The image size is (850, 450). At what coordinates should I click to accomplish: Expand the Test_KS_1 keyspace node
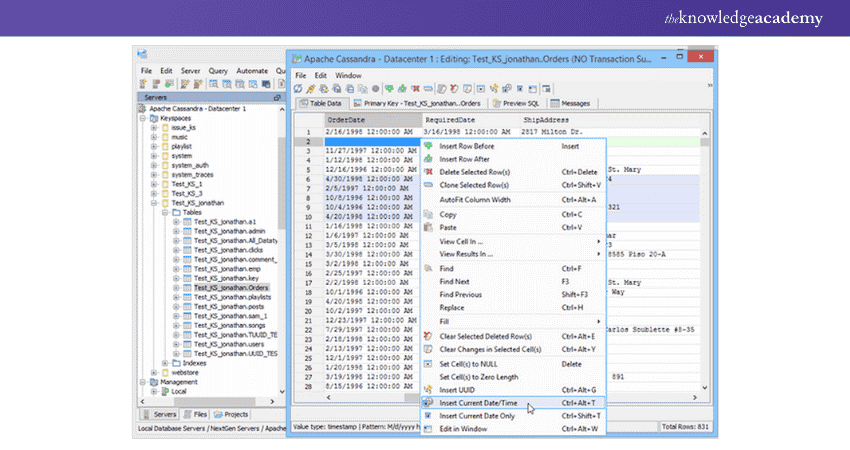pos(154,184)
